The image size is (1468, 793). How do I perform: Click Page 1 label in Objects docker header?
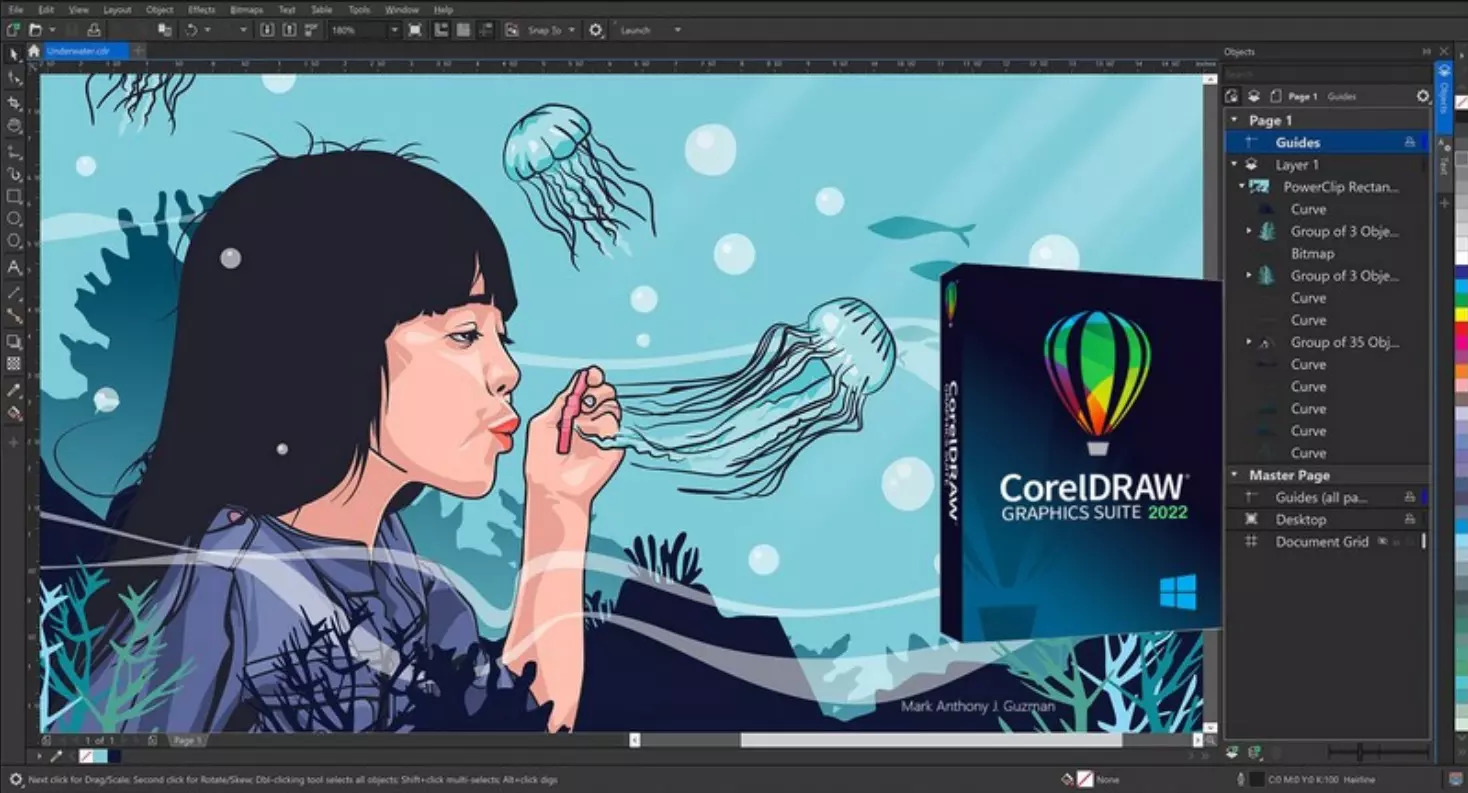click(x=1302, y=96)
